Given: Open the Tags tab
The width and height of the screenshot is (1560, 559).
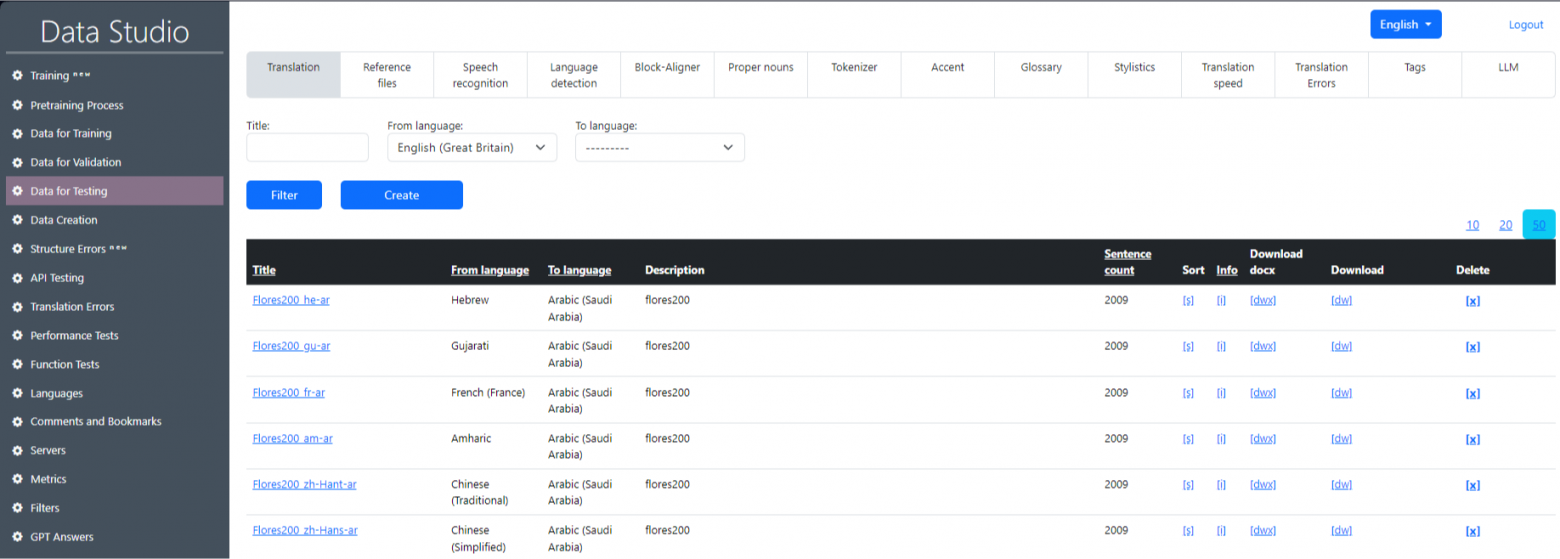Looking at the screenshot, I should (1415, 75).
